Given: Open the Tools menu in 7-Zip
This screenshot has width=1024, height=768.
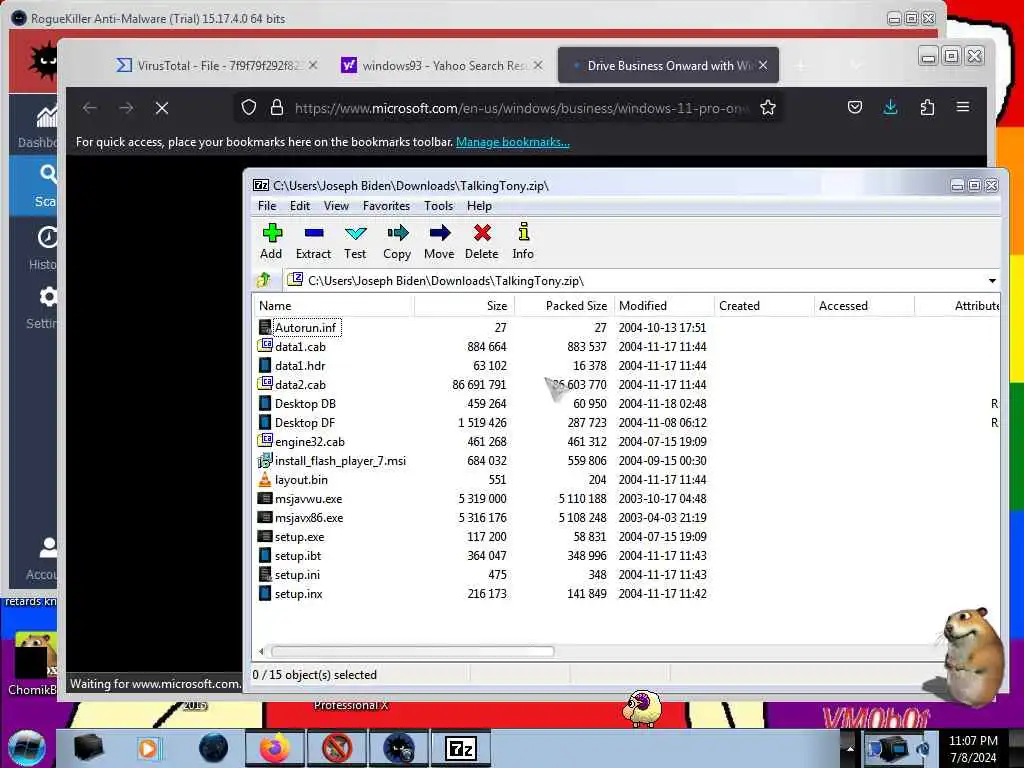Looking at the screenshot, I should [x=438, y=206].
